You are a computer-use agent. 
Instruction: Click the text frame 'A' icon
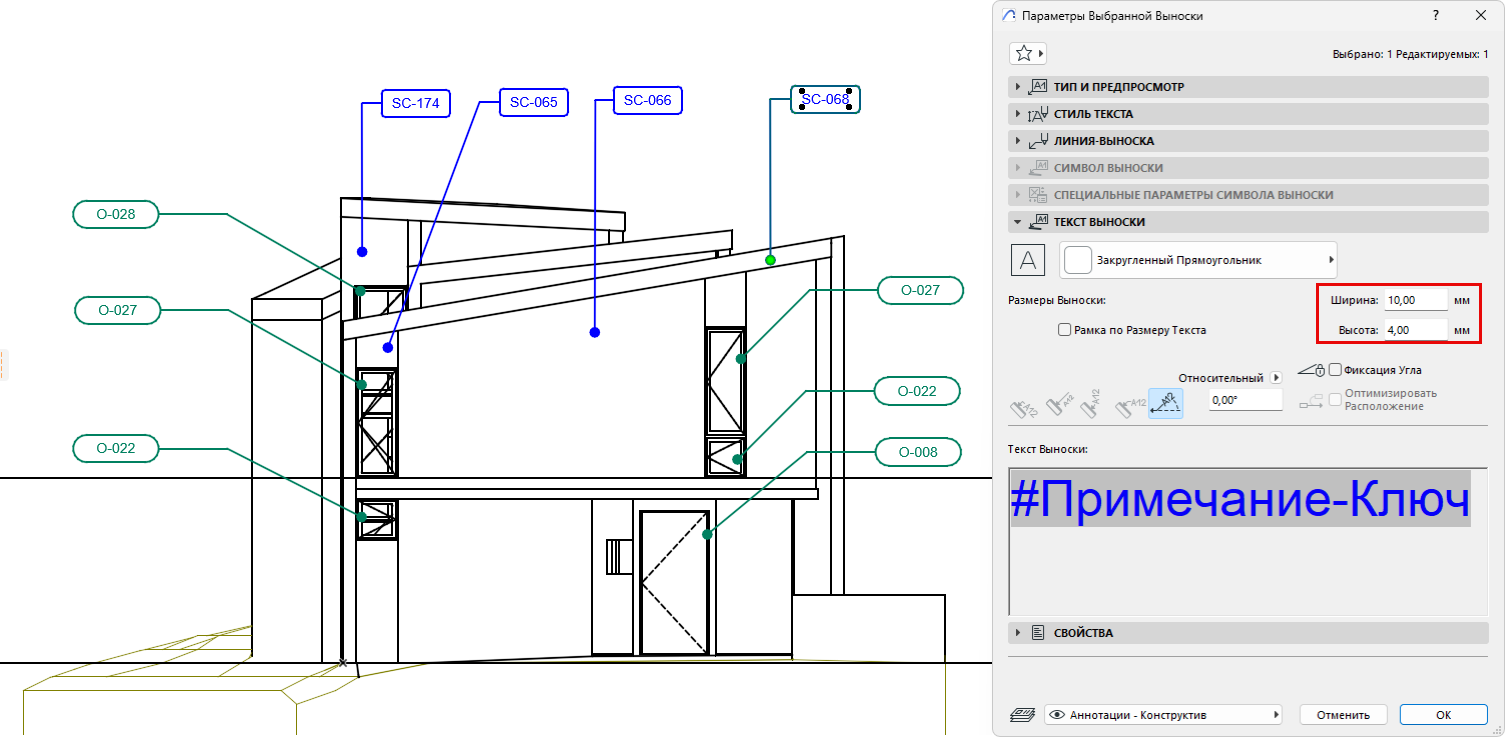click(1028, 260)
